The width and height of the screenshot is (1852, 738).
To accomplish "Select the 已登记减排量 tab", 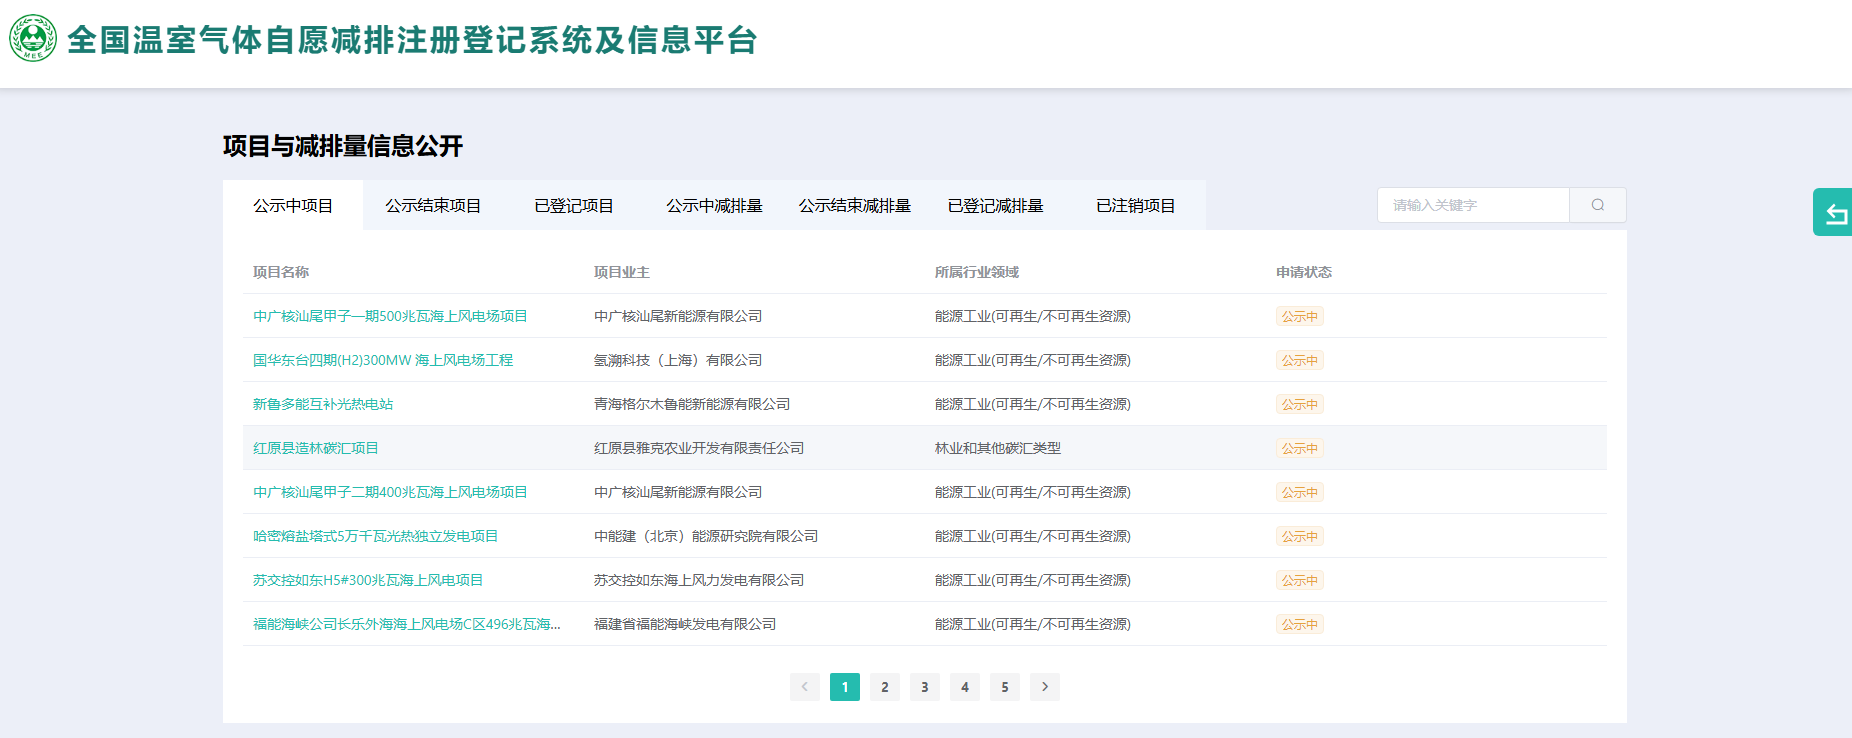I will point(995,205).
